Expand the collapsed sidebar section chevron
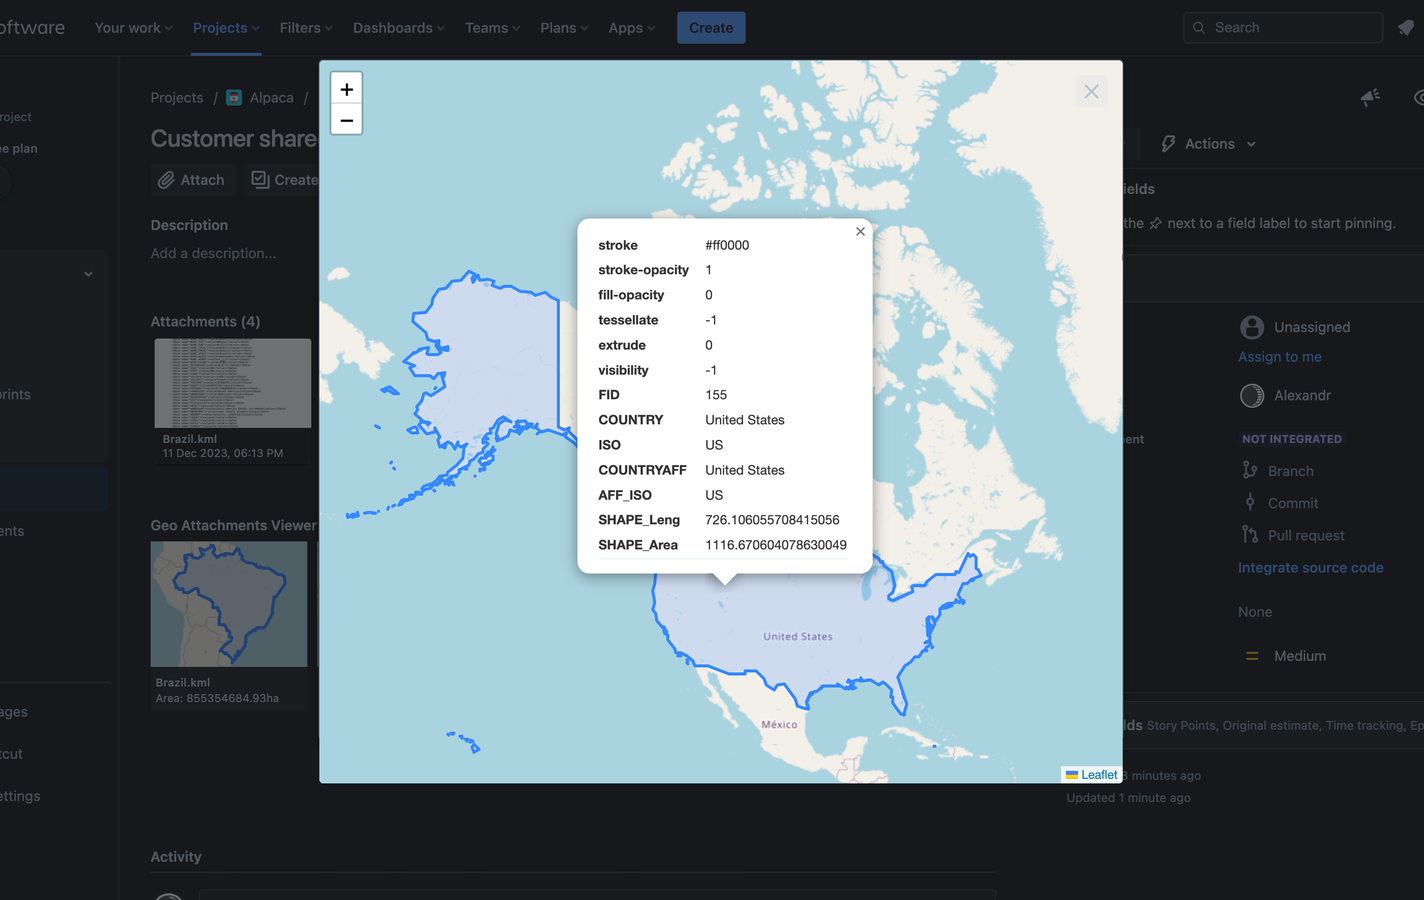 [88, 274]
